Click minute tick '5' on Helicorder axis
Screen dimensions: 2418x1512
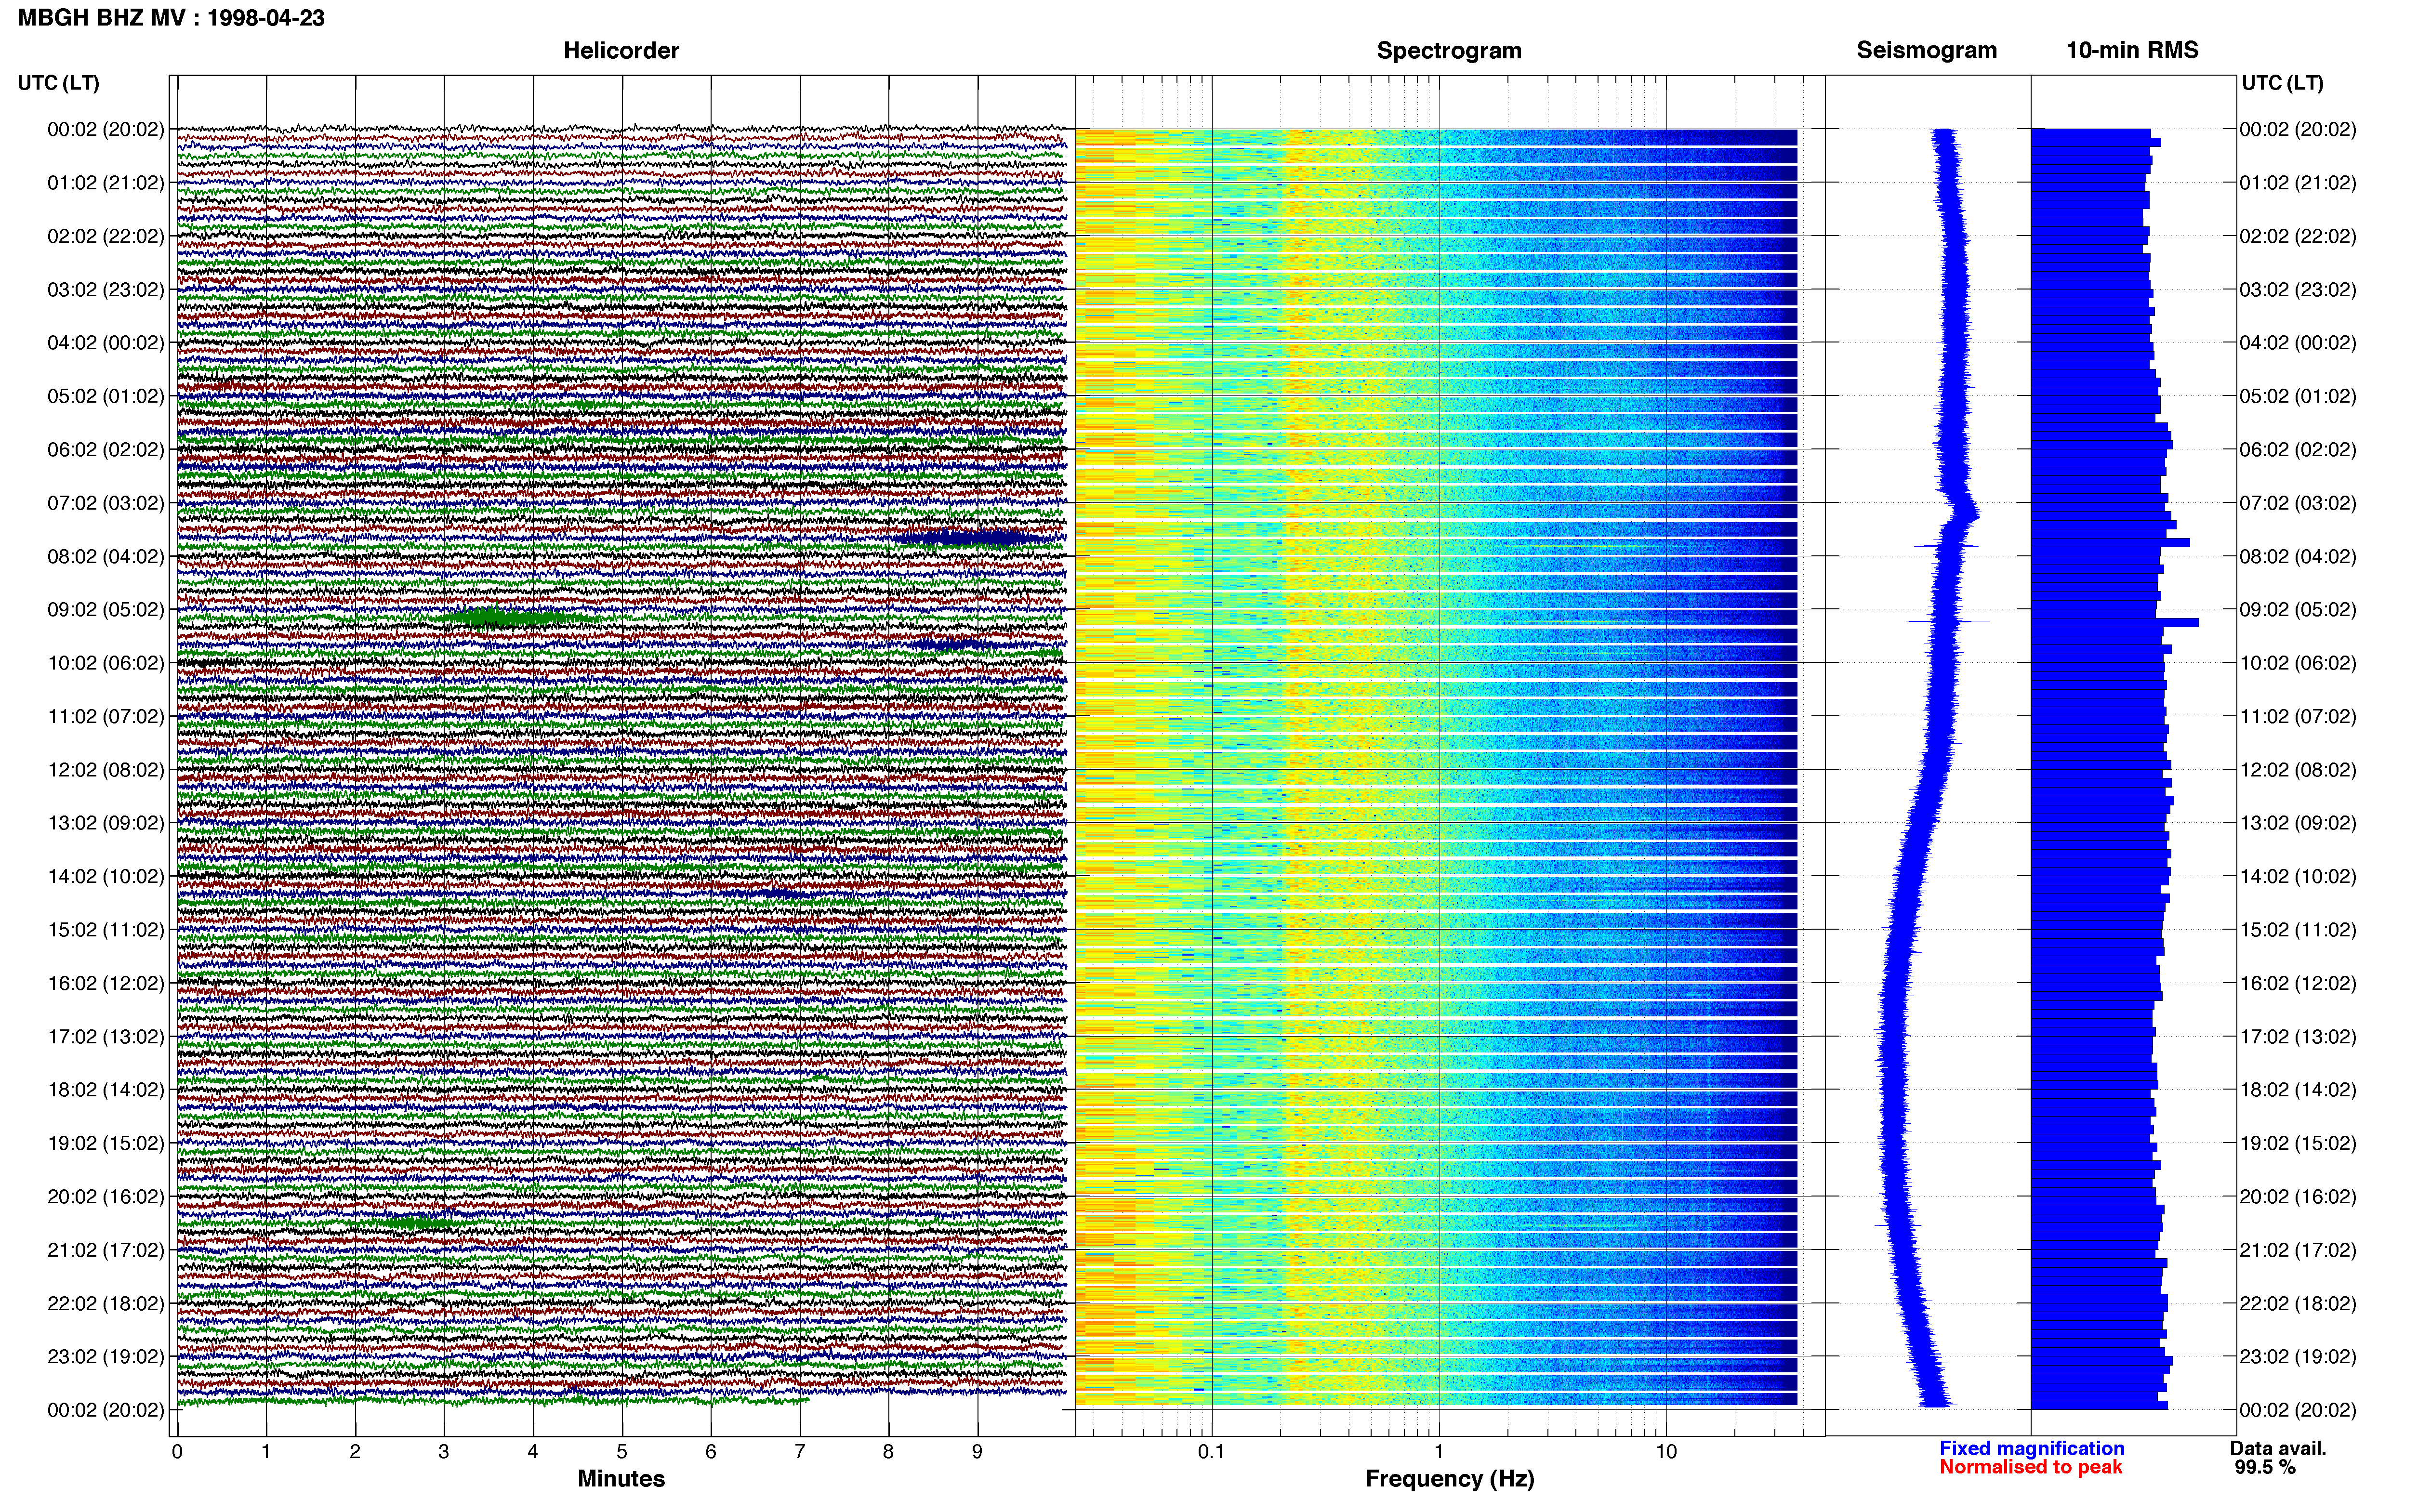622,1452
